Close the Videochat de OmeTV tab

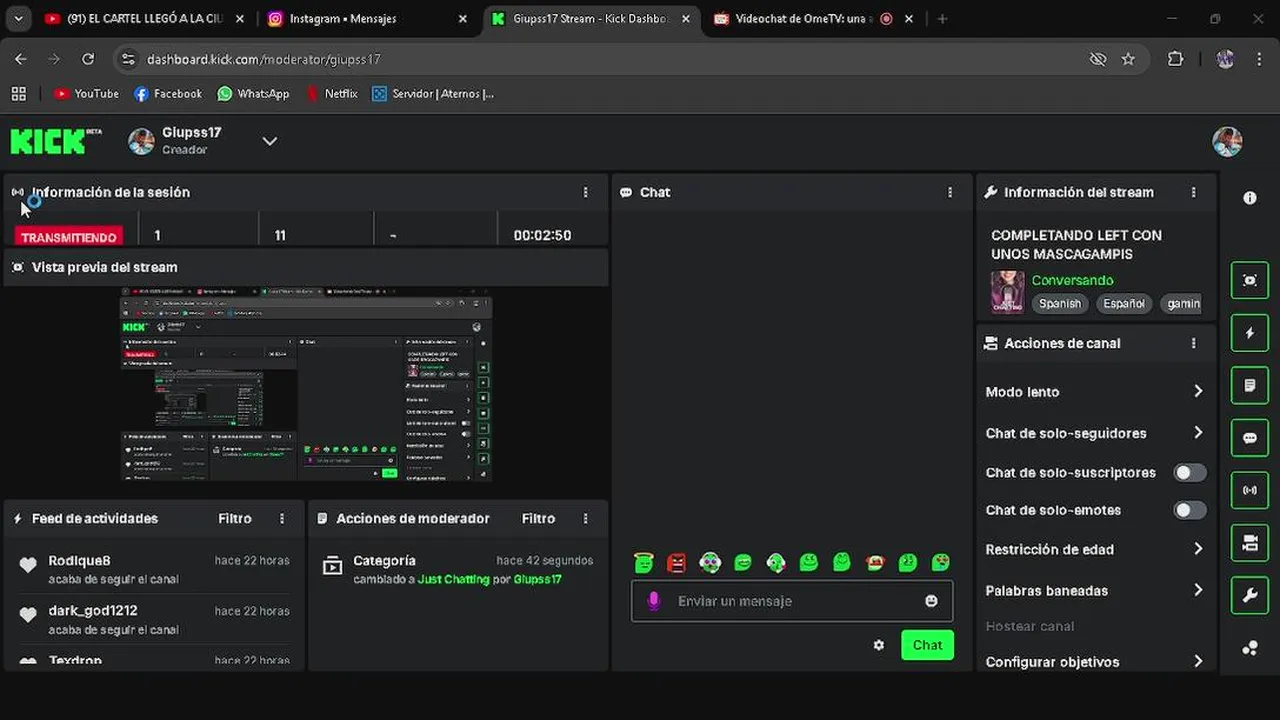908,18
